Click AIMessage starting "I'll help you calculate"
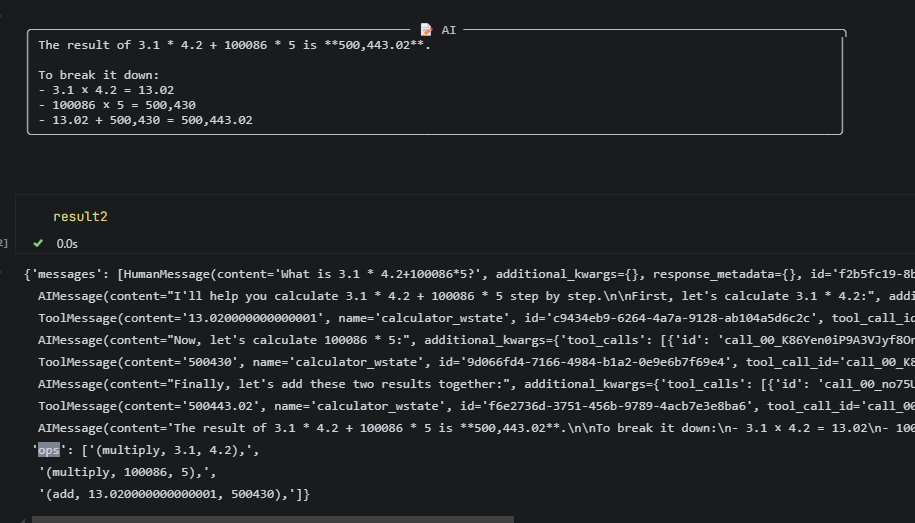This screenshot has height=523, width=915. point(476,296)
